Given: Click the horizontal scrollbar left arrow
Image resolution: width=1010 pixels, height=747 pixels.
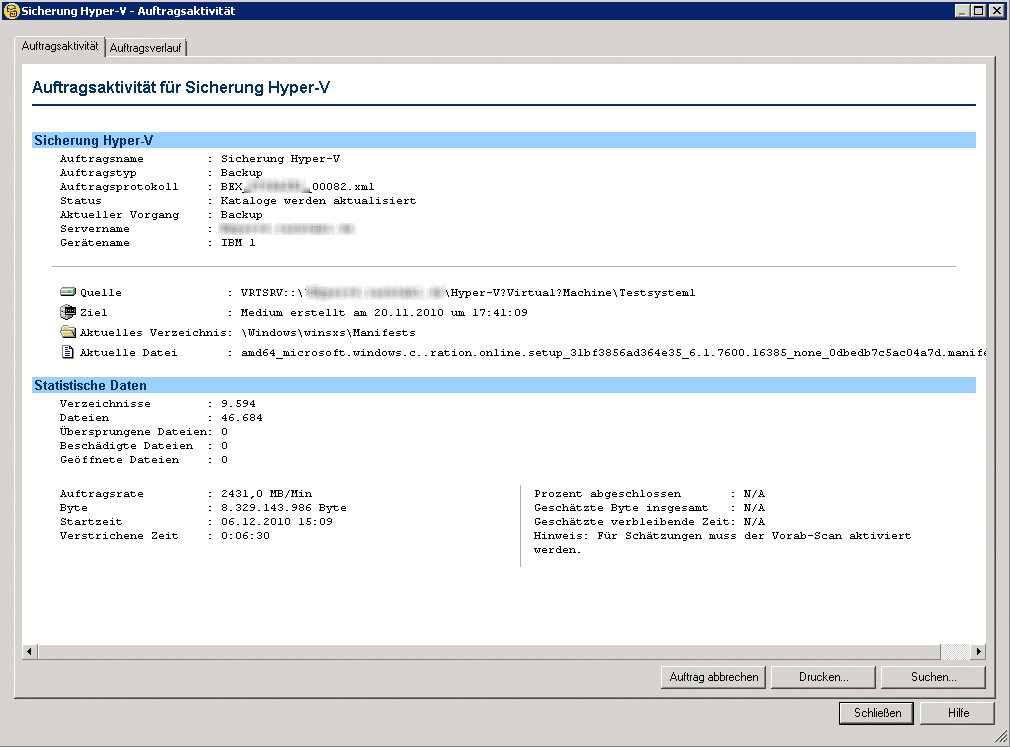Looking at the screenshot, I should tap(29, 652).
